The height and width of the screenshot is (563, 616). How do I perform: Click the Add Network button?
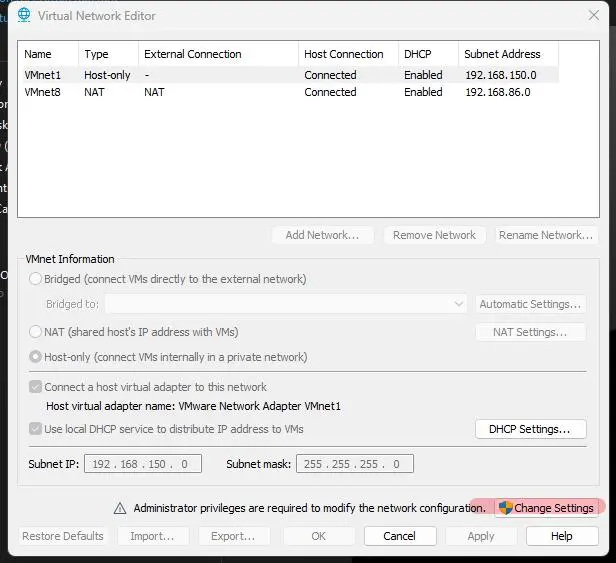coord(323,235)
